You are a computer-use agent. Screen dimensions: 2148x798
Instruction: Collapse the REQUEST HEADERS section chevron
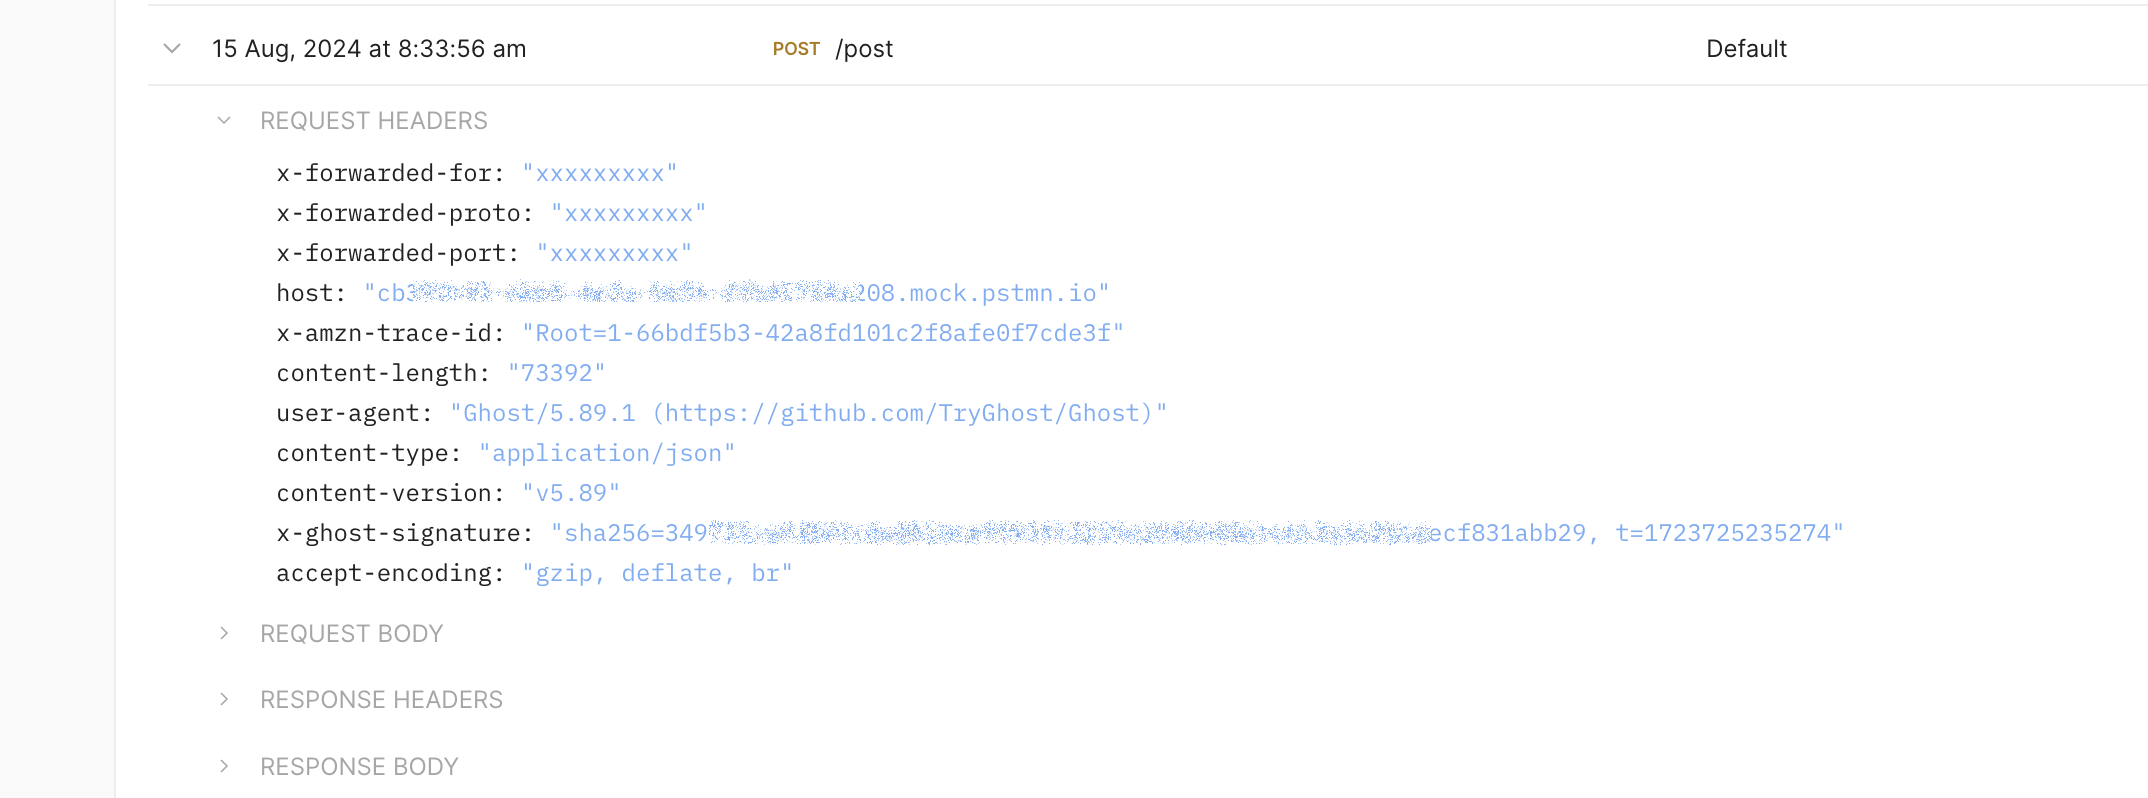pyautogui.click(x=224, y=121)
